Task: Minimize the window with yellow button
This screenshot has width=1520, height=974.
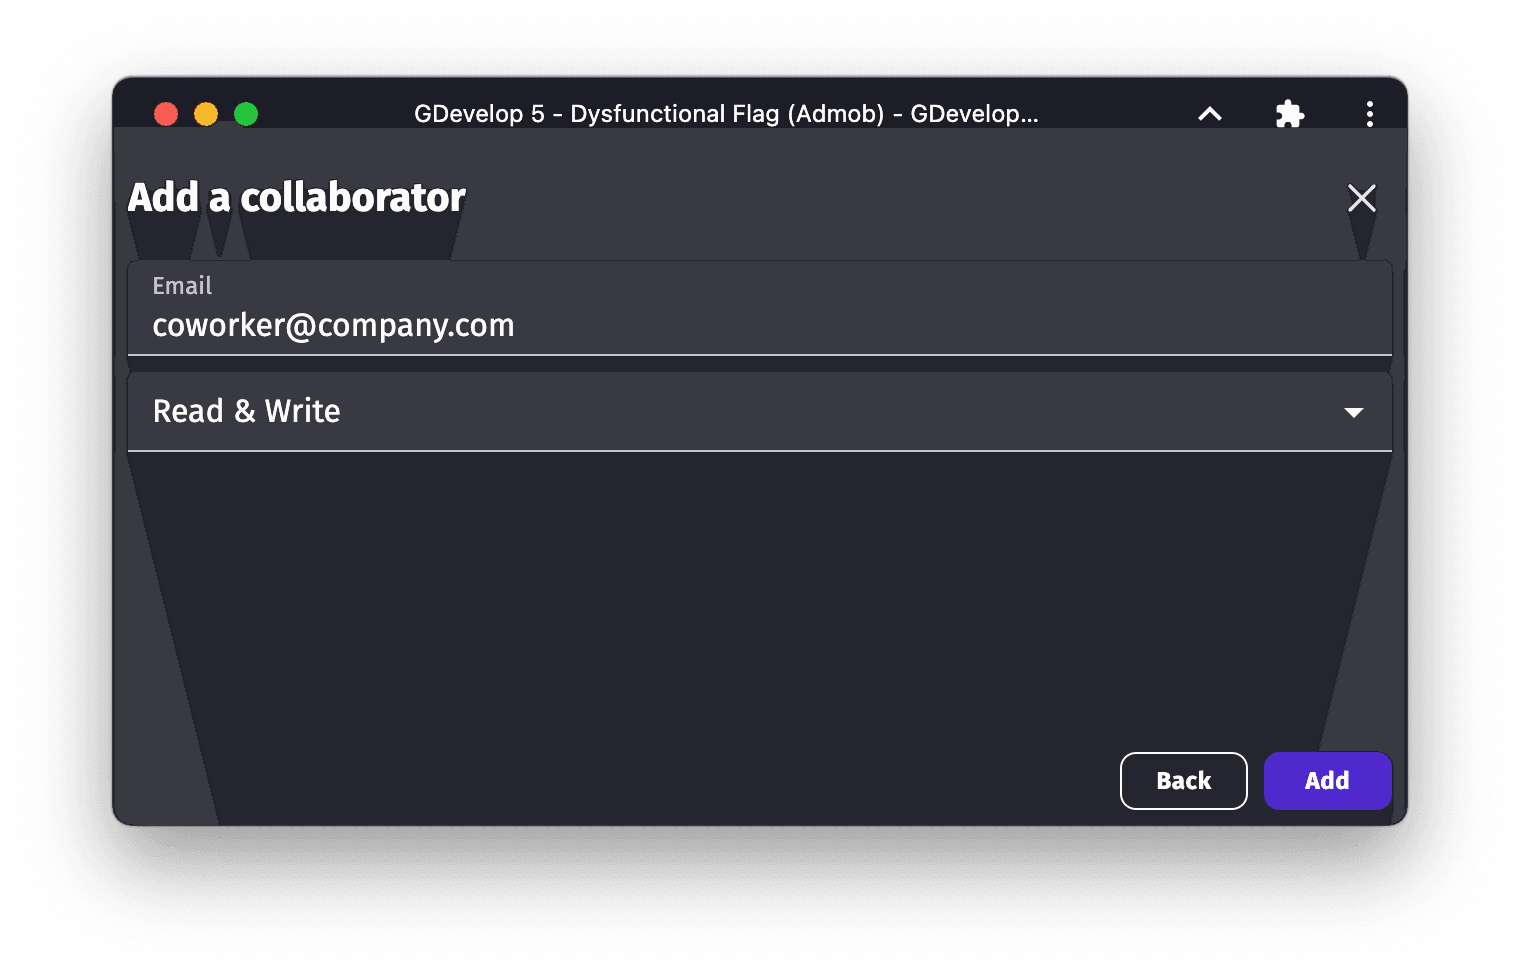Action: [x=206, y=114]
